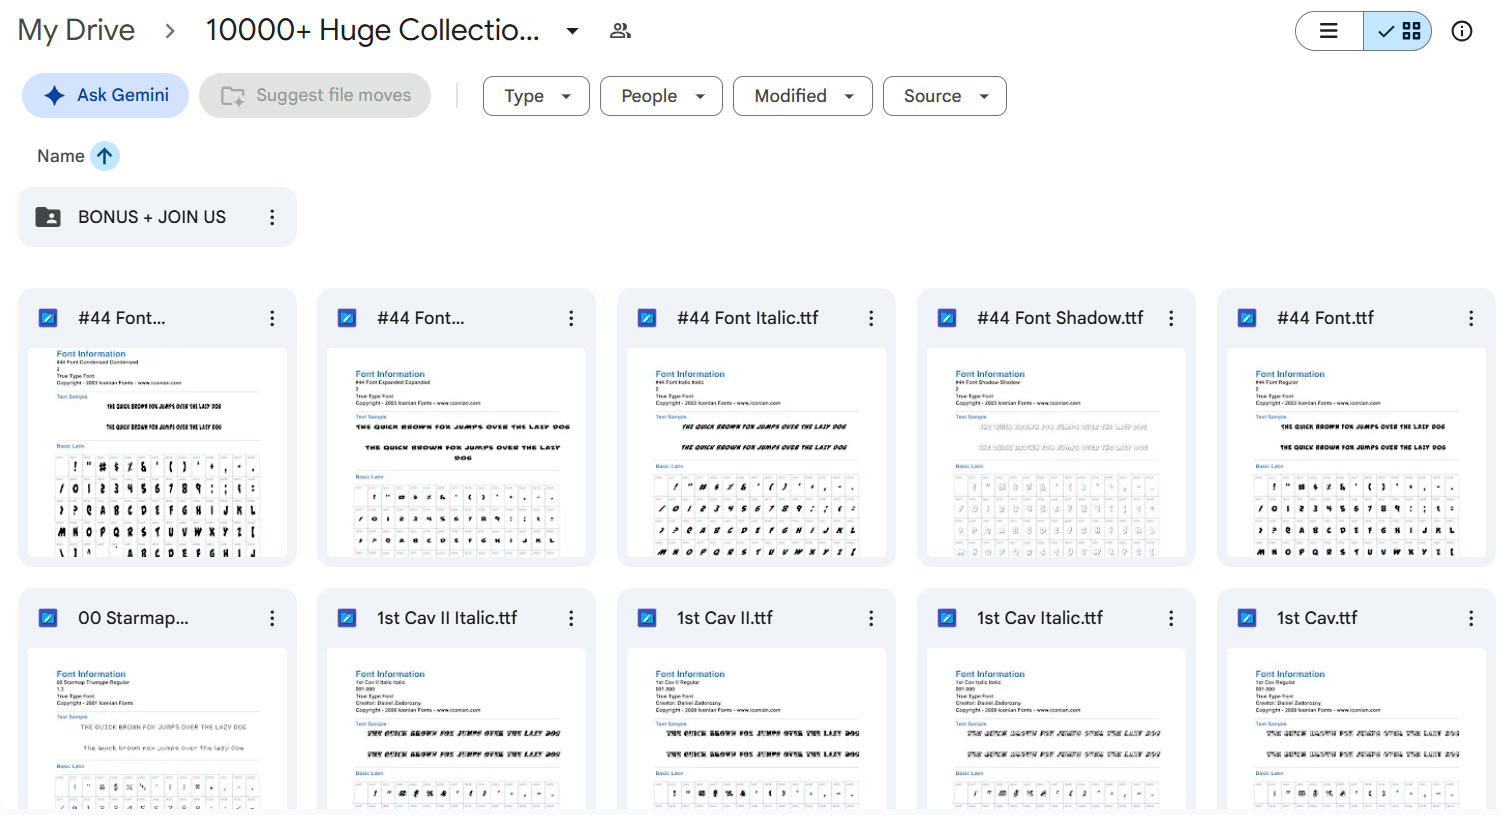The height and width of the screenshot is (815, 1500).
Task: Click file type icon of #44 Font.ttf
Action: tap(1247, 318)
